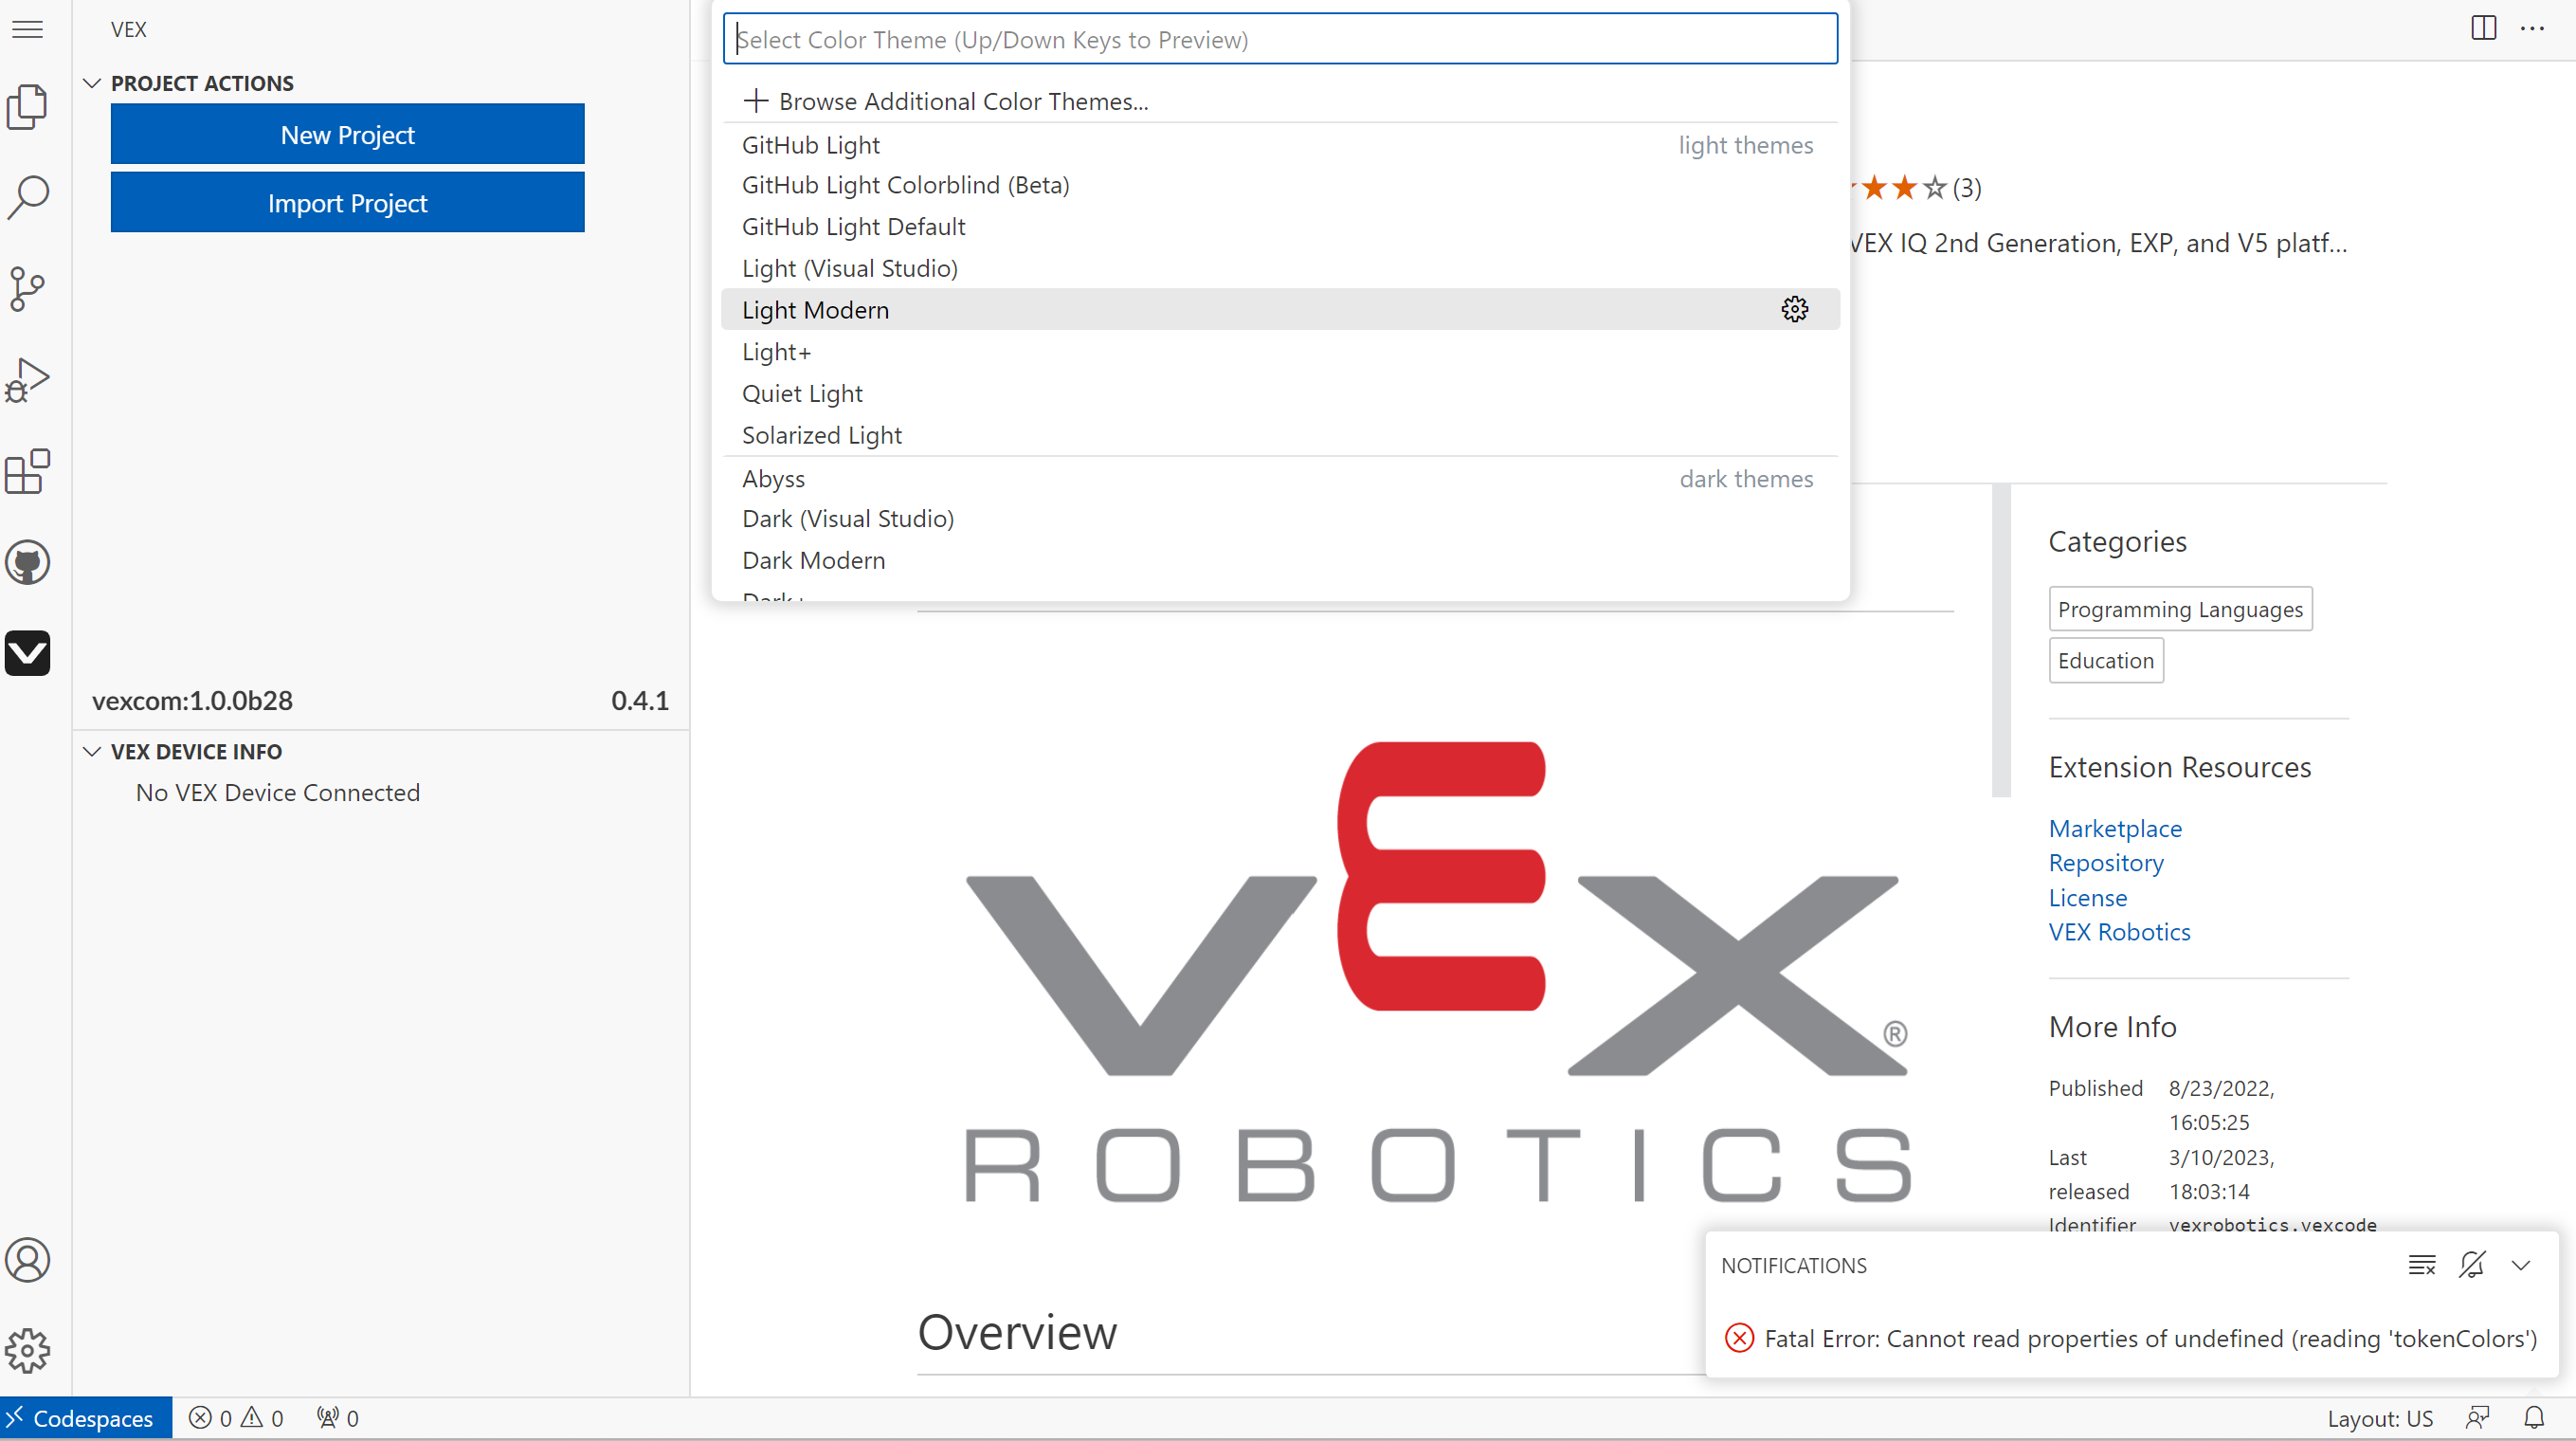Click plus icon to browse additional themes
Screen dimensions: 2576x1441
tap(756, 100)
